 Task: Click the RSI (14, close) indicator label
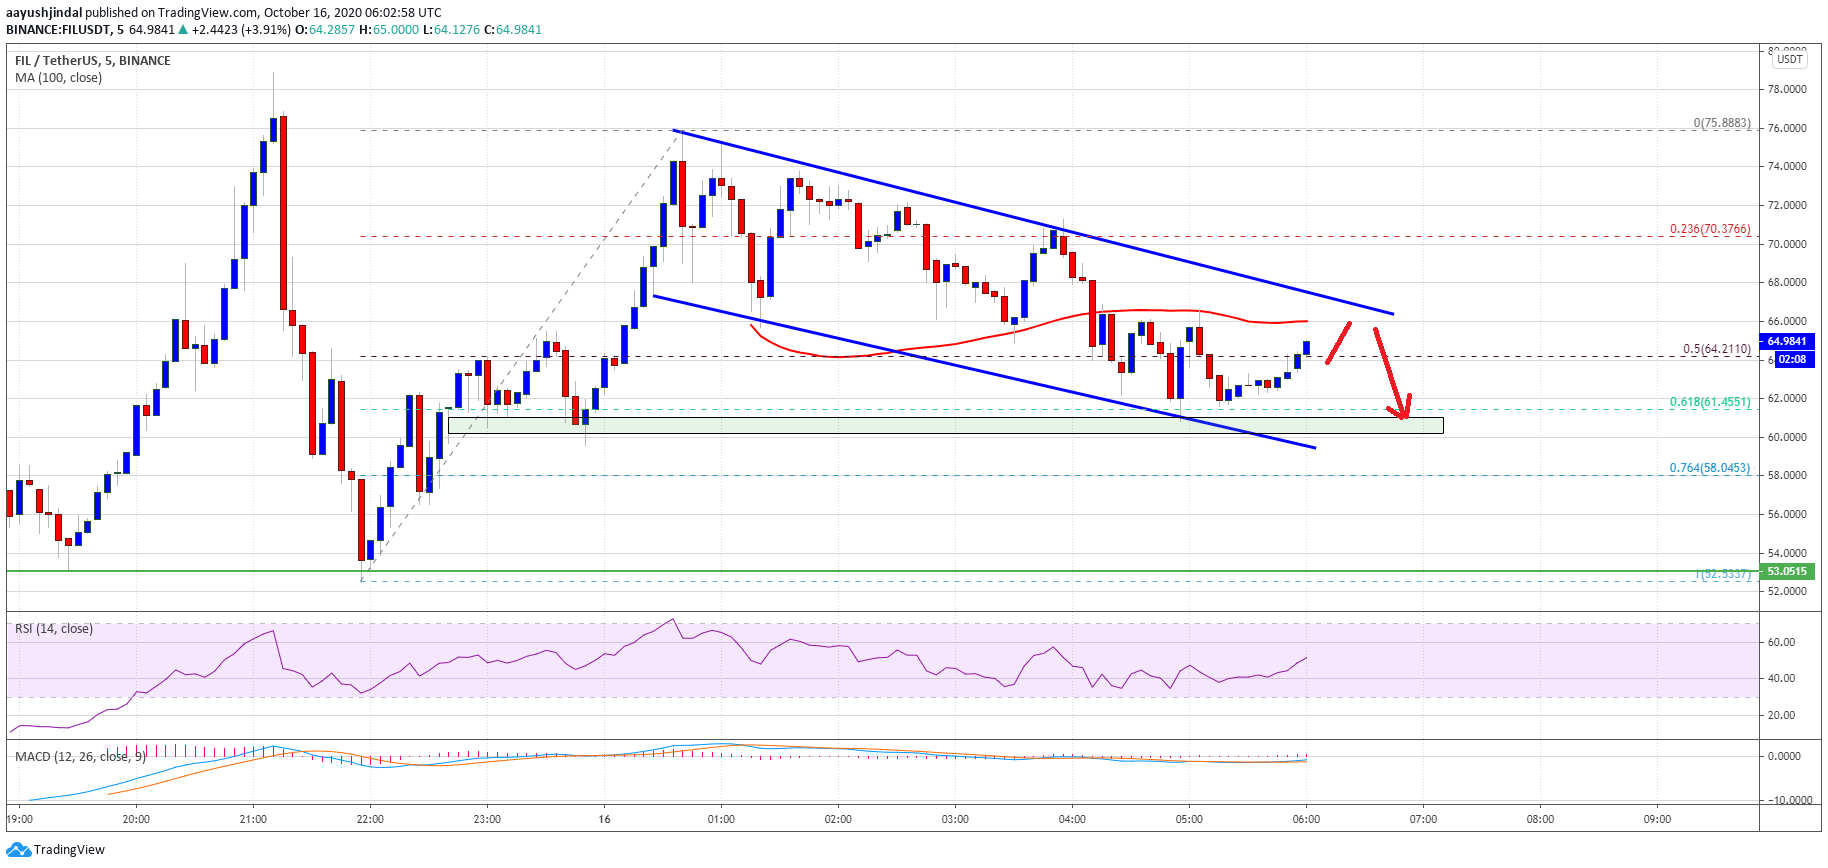coord(54,628)
